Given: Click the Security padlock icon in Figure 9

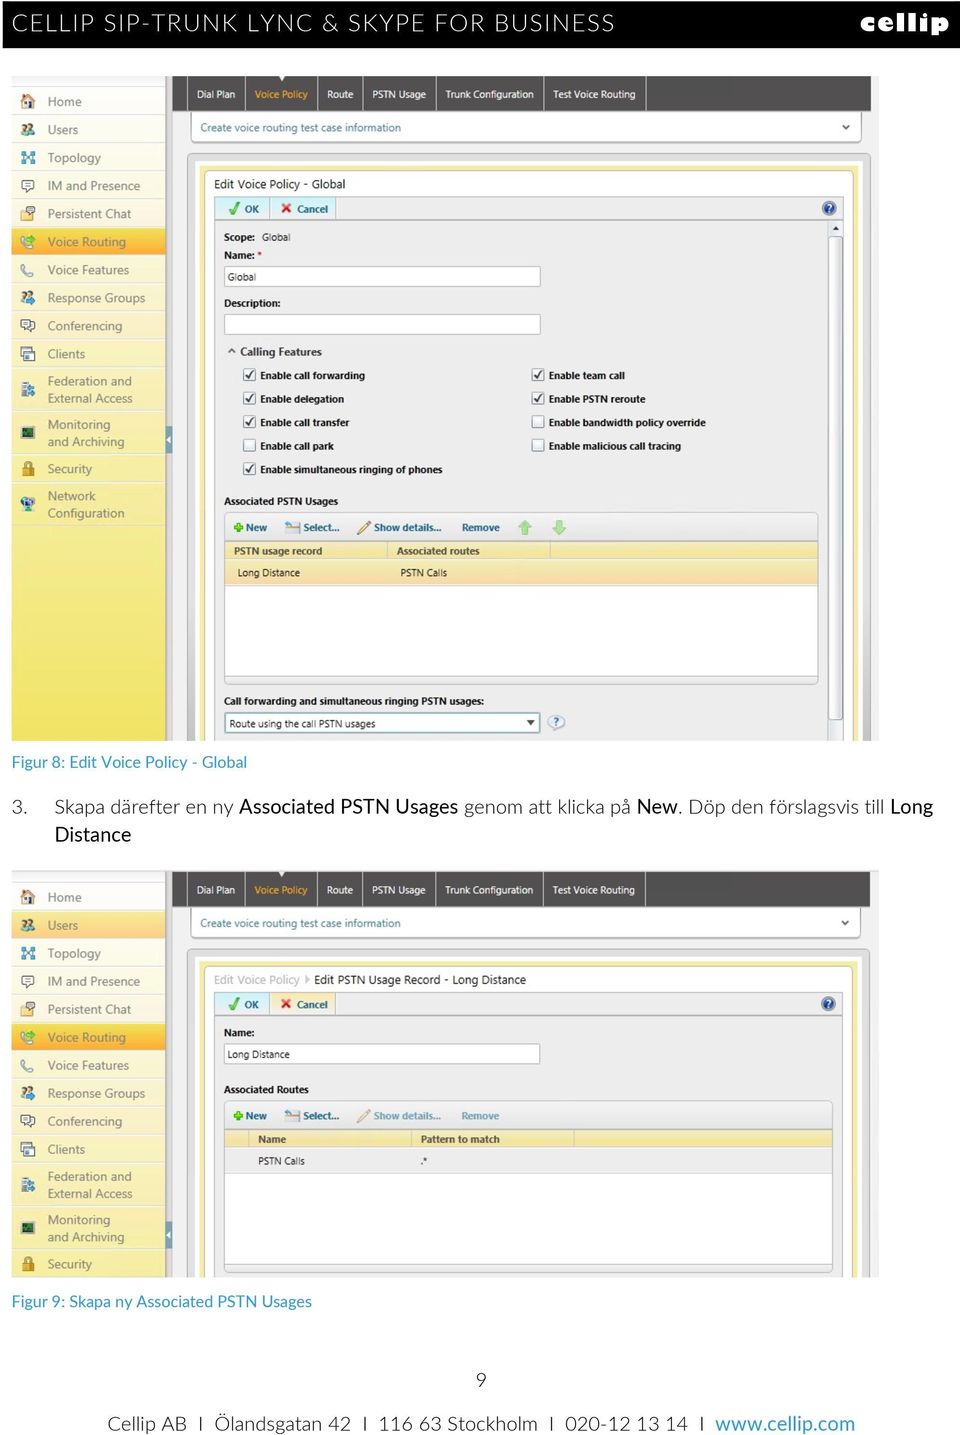Looking at the screenshot, I should 28,1264.
